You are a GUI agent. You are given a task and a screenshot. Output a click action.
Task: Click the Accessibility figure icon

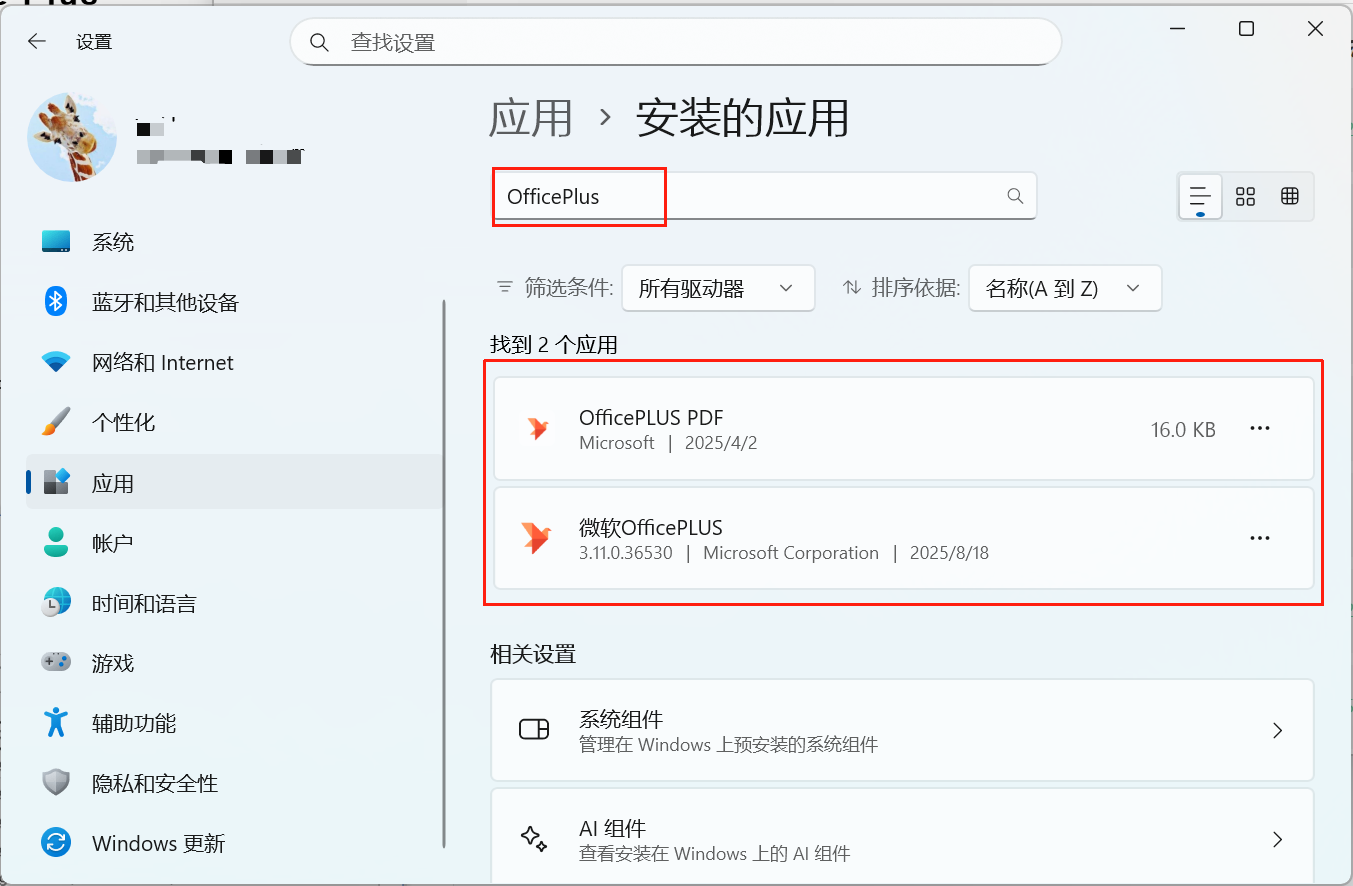point(56,722)
